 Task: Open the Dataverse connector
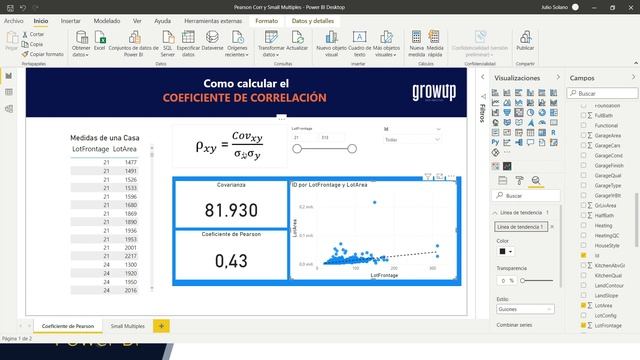point(212,40)
